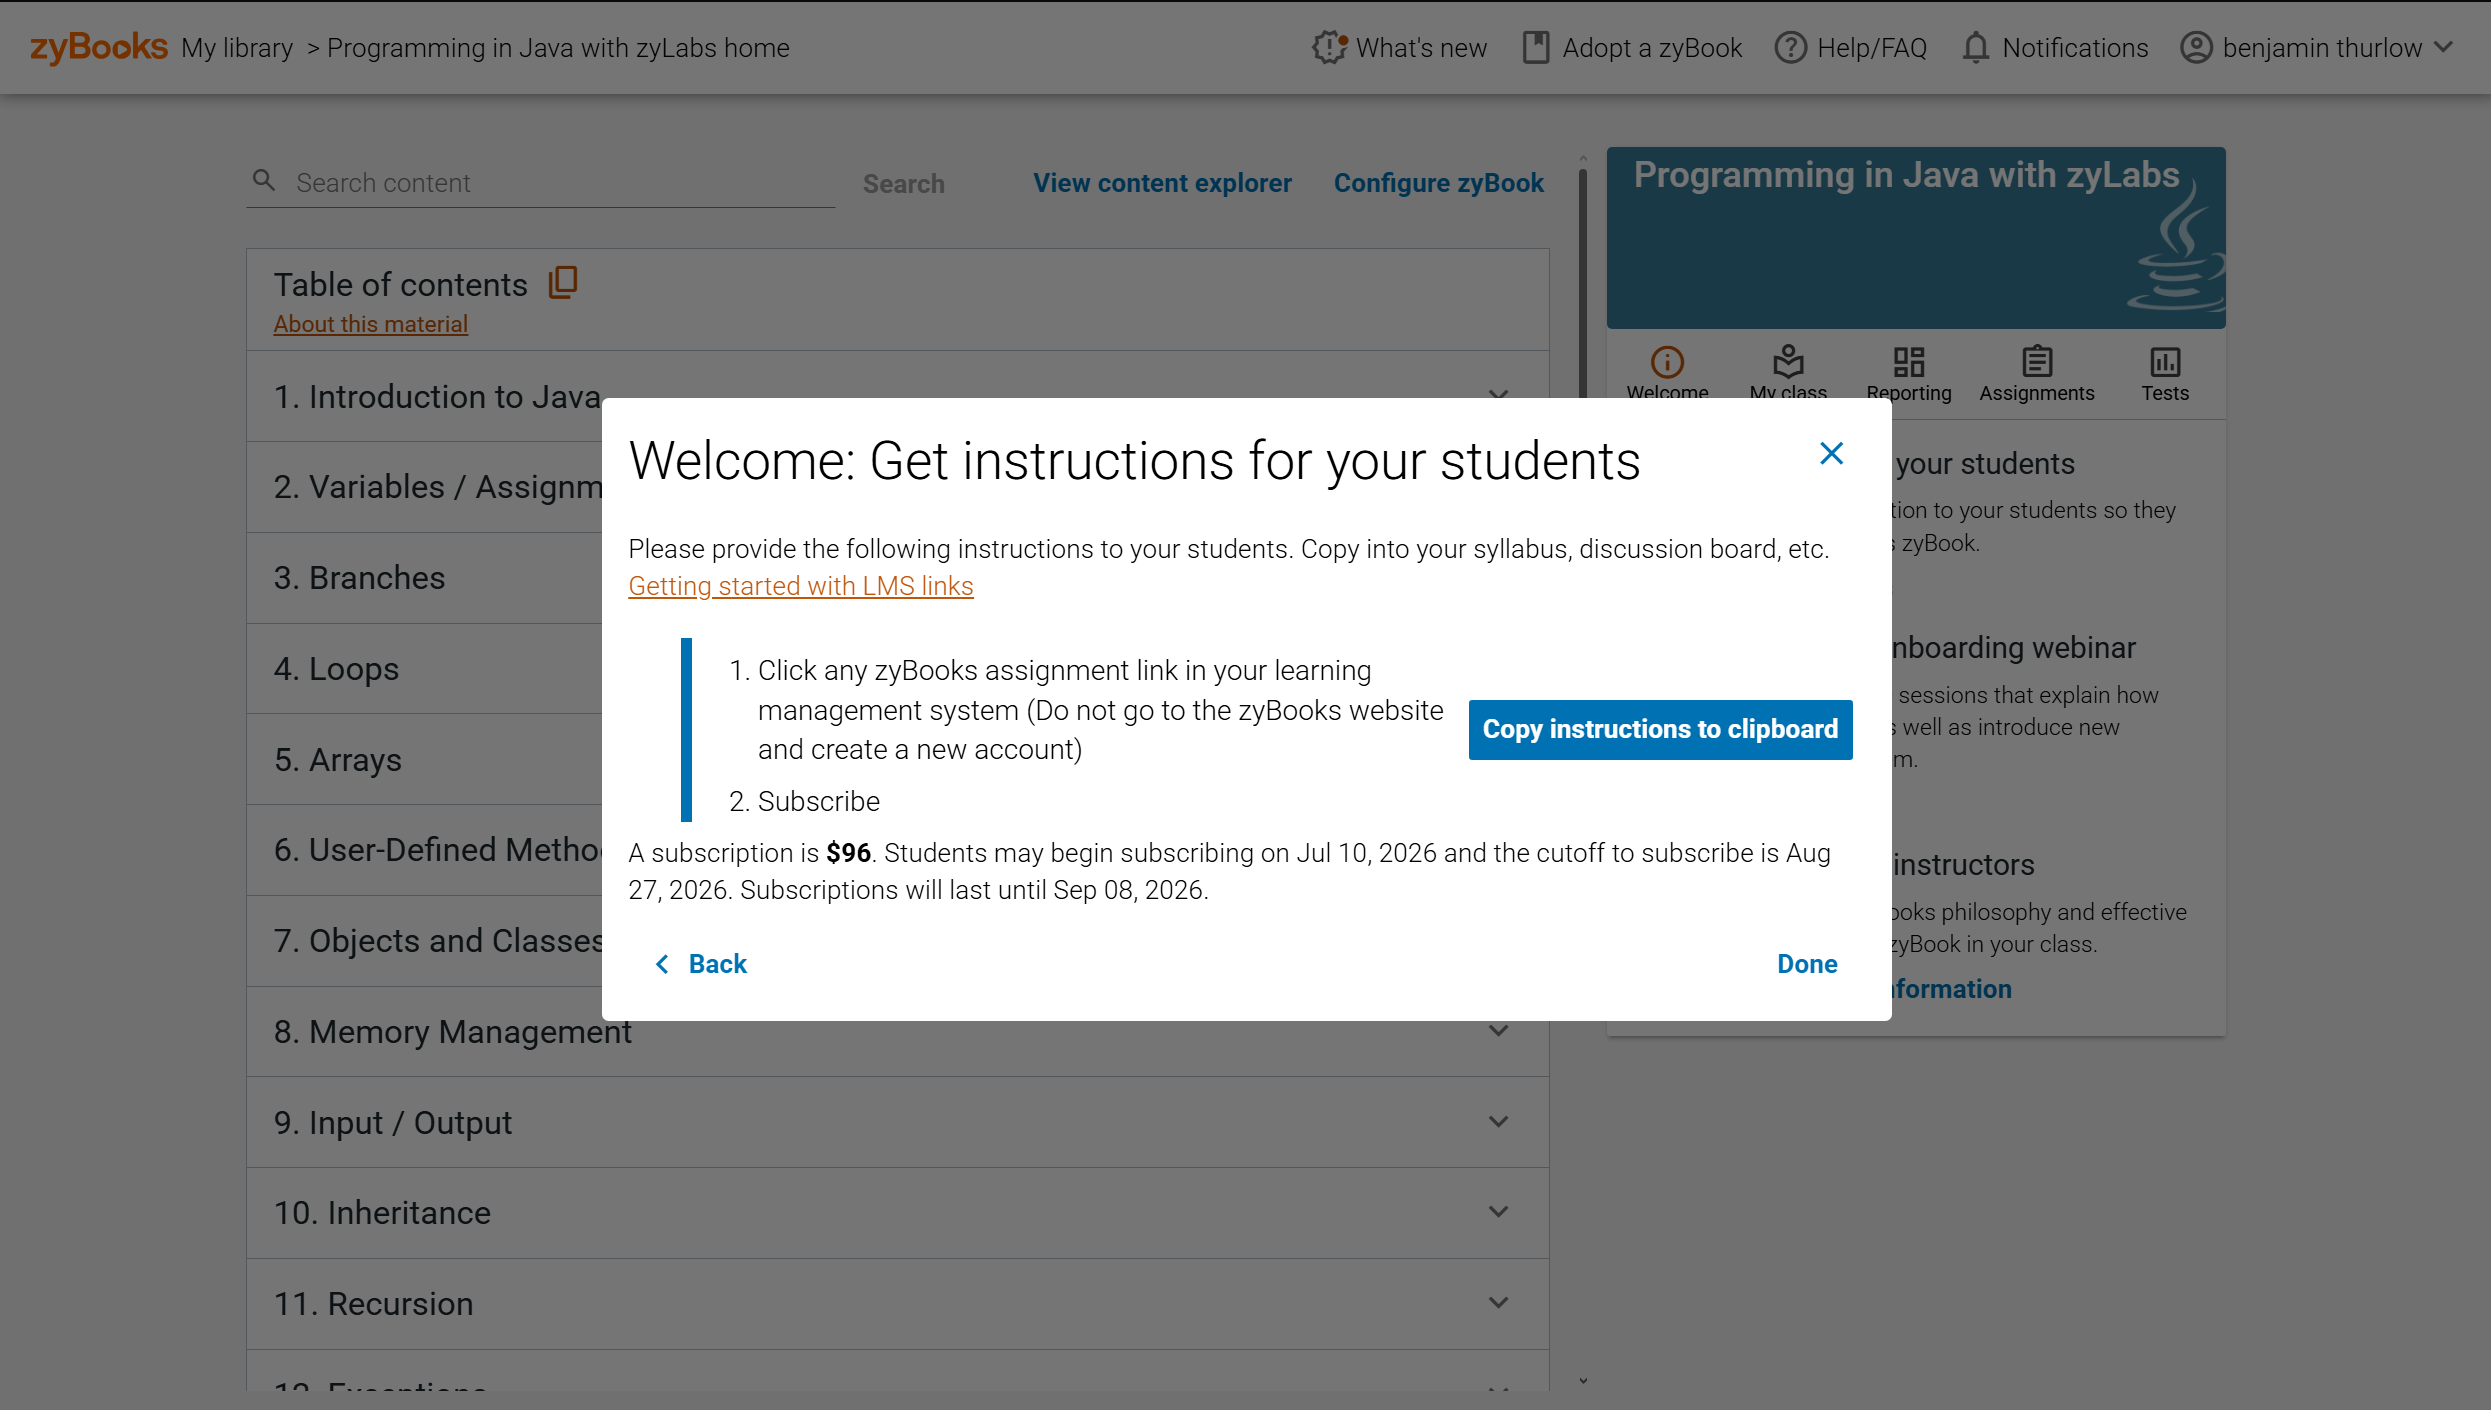
Task: Click Notifications menu label
Action: coord(2075,48)
